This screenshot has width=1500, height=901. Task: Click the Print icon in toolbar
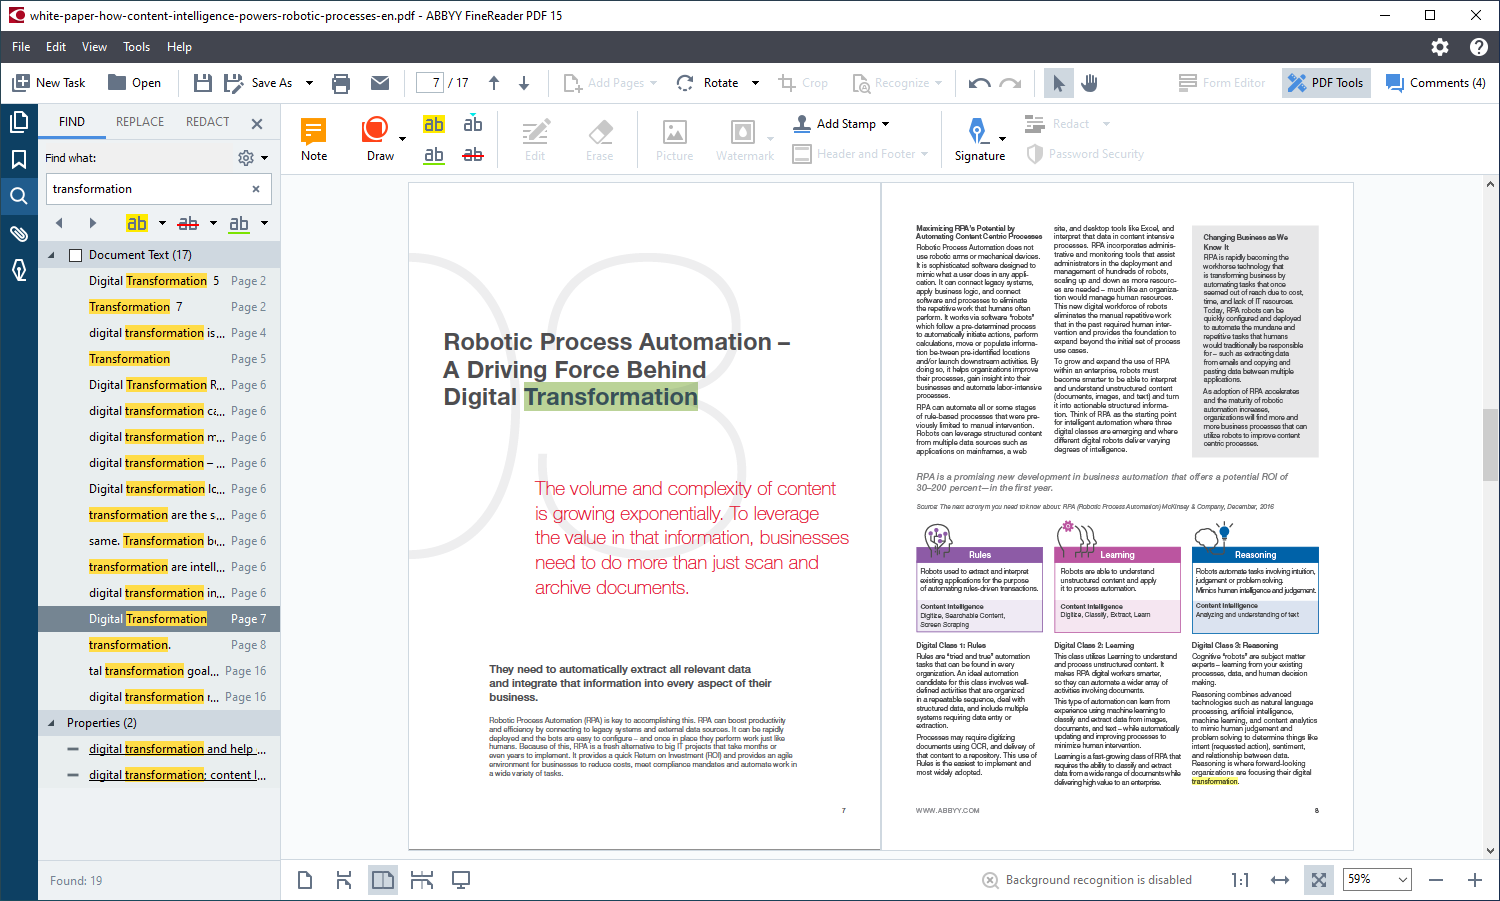341,83
